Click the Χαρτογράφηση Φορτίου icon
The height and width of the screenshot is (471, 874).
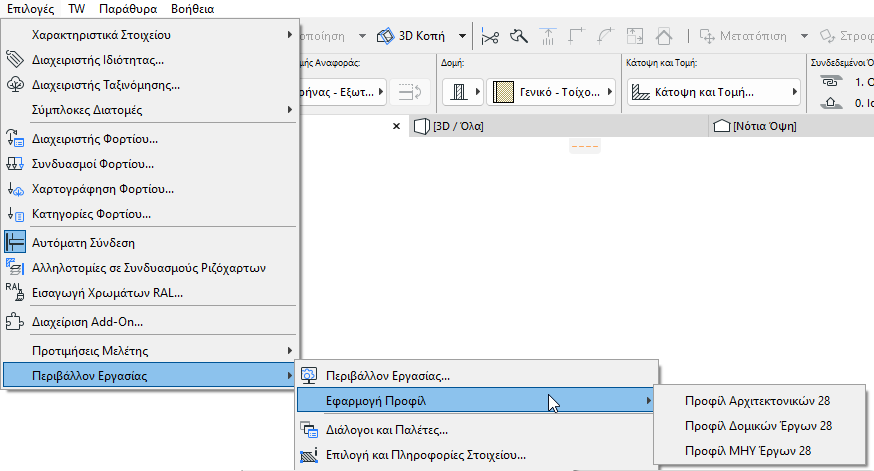tap(15, 189)
